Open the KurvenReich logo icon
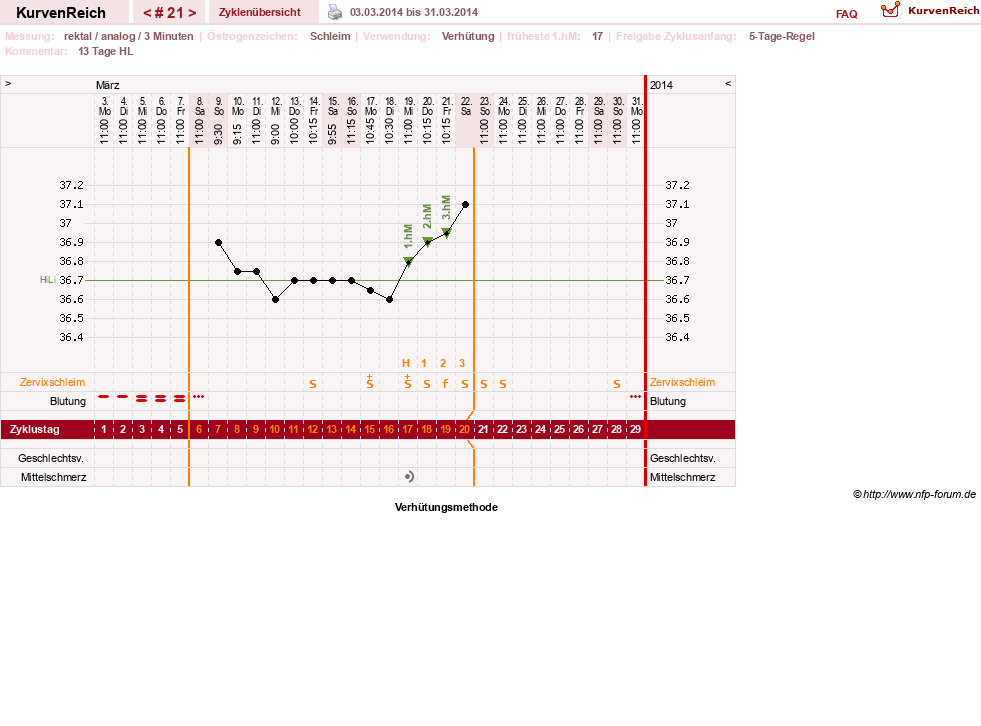Screen dimensions: 981x726 [890, 10]
